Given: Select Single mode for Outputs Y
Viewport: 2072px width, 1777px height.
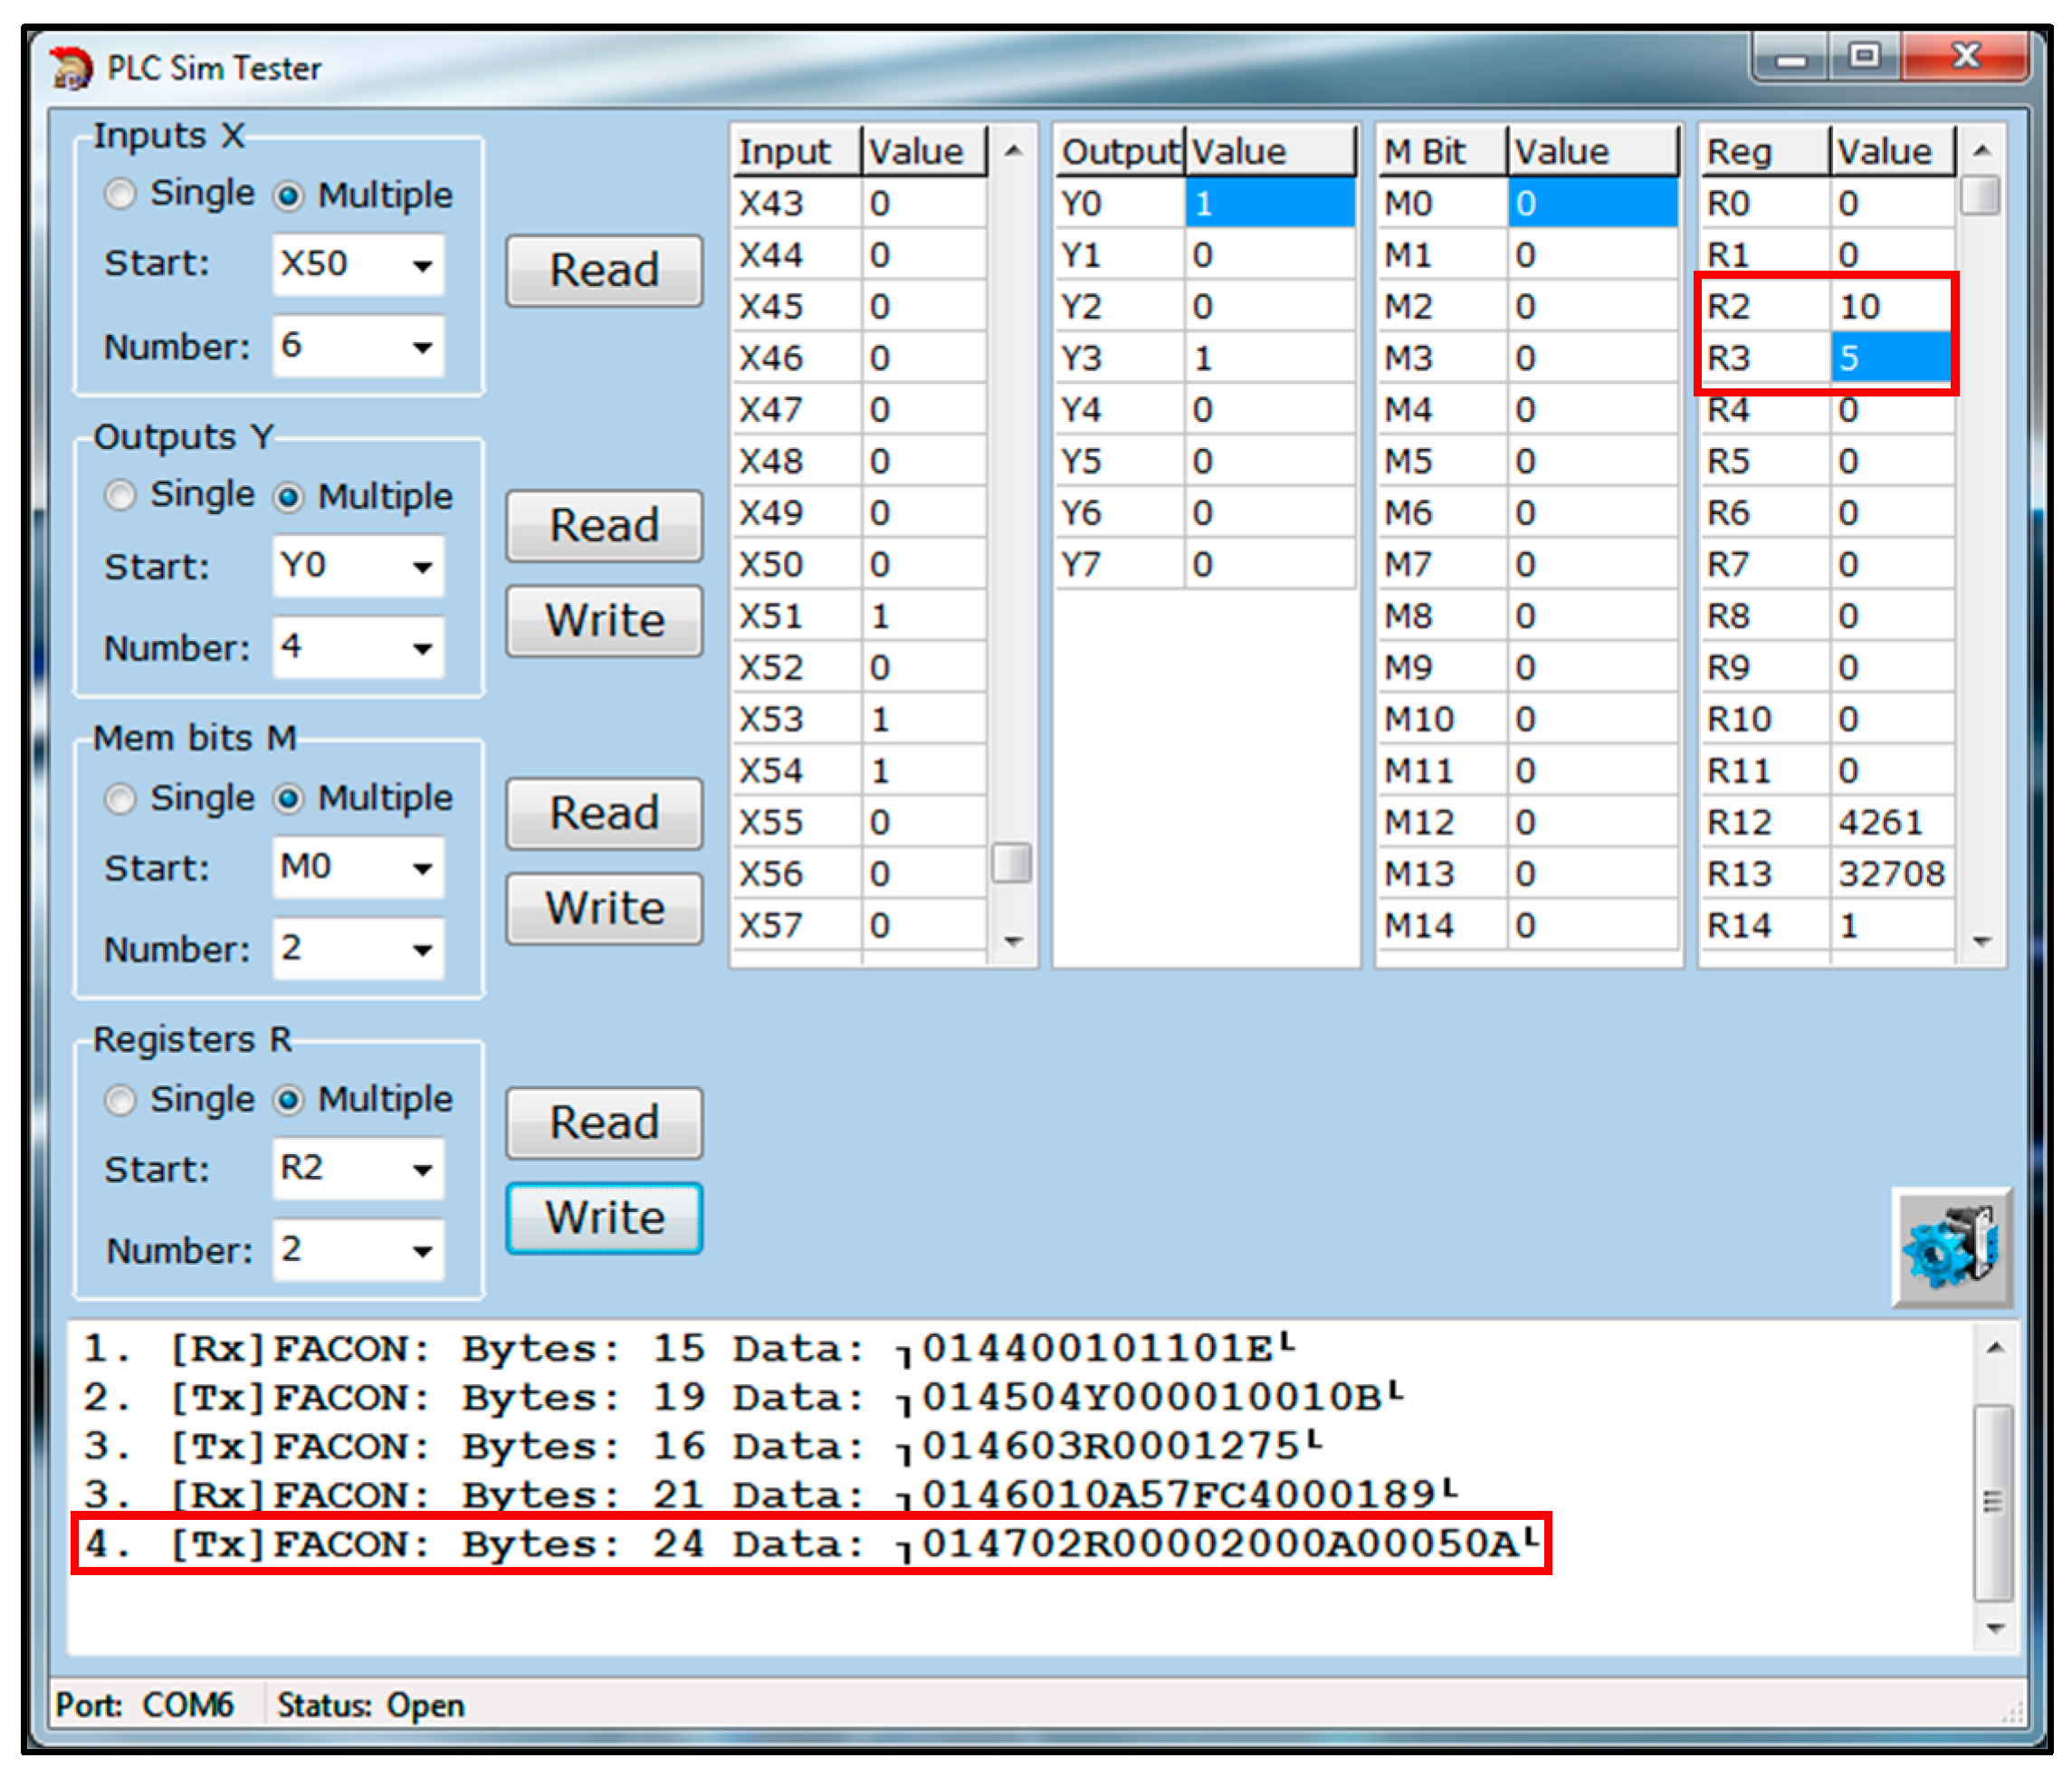Looking at the screenshot, I should pos(120,496).
